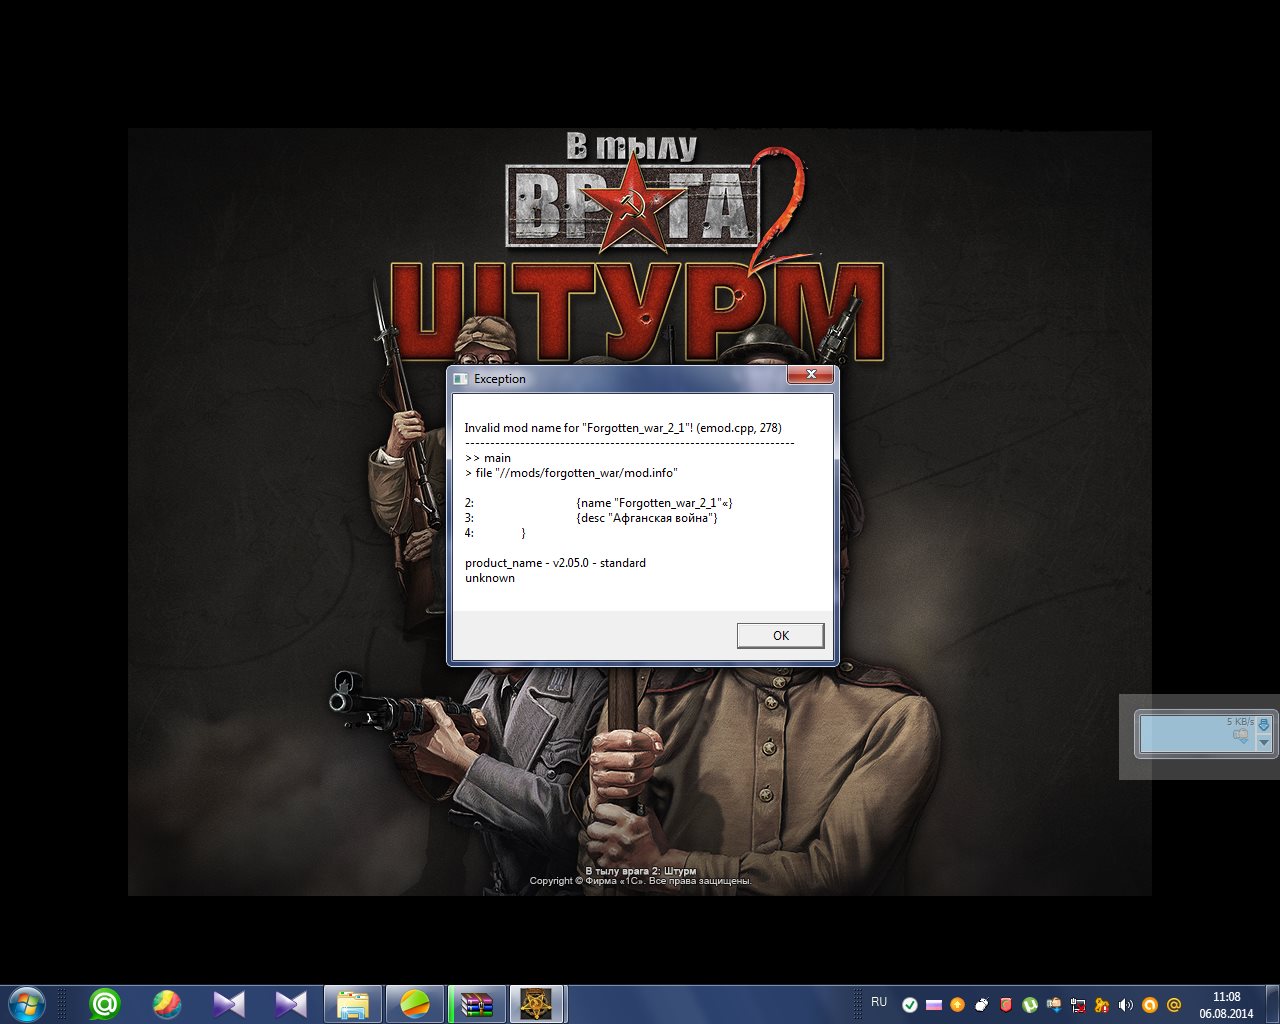Open the red shield tray icon
The width and height of the screenshot is (1280, 1024).
click(x=1006, y=1005)
